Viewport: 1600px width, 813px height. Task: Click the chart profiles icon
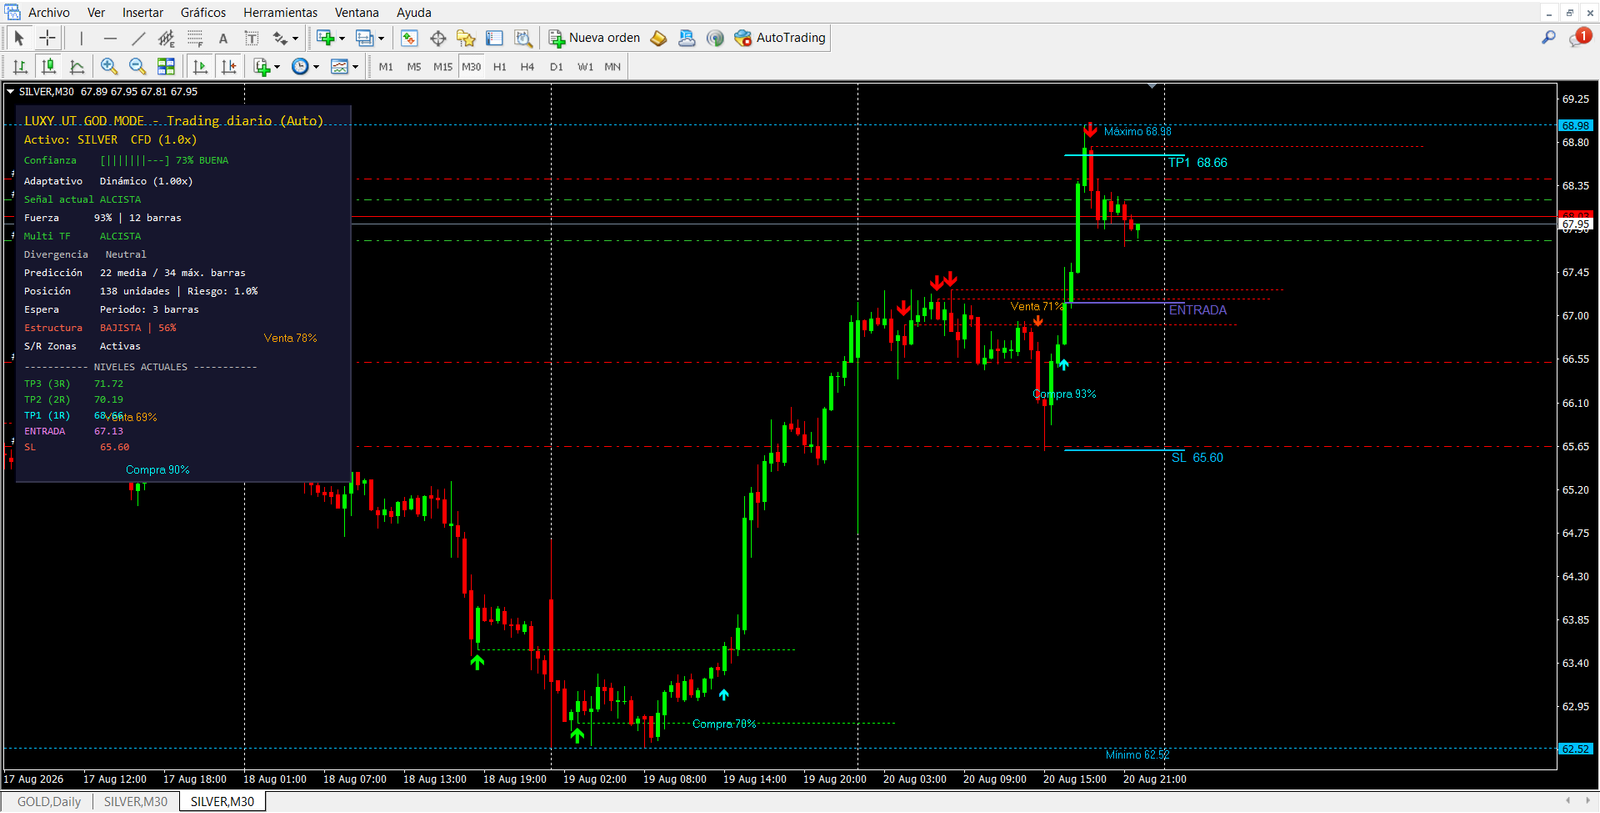click(364, 38)
